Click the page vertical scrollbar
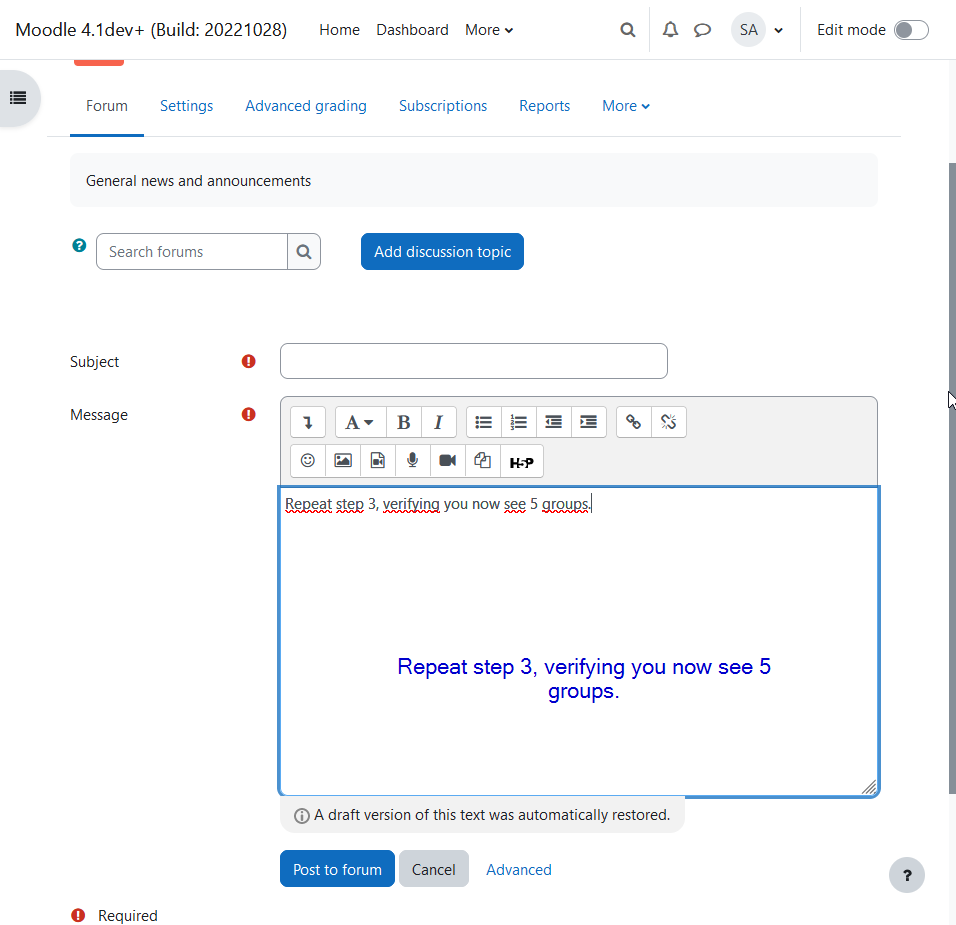Viewport: 956px width, 925px height. click(x=952, y=479)
